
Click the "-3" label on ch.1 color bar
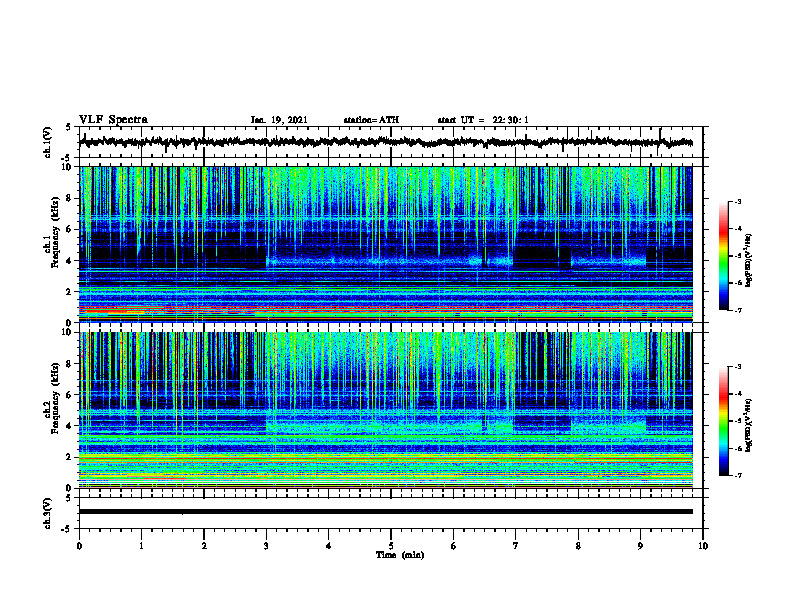click(x=737, y=201)
